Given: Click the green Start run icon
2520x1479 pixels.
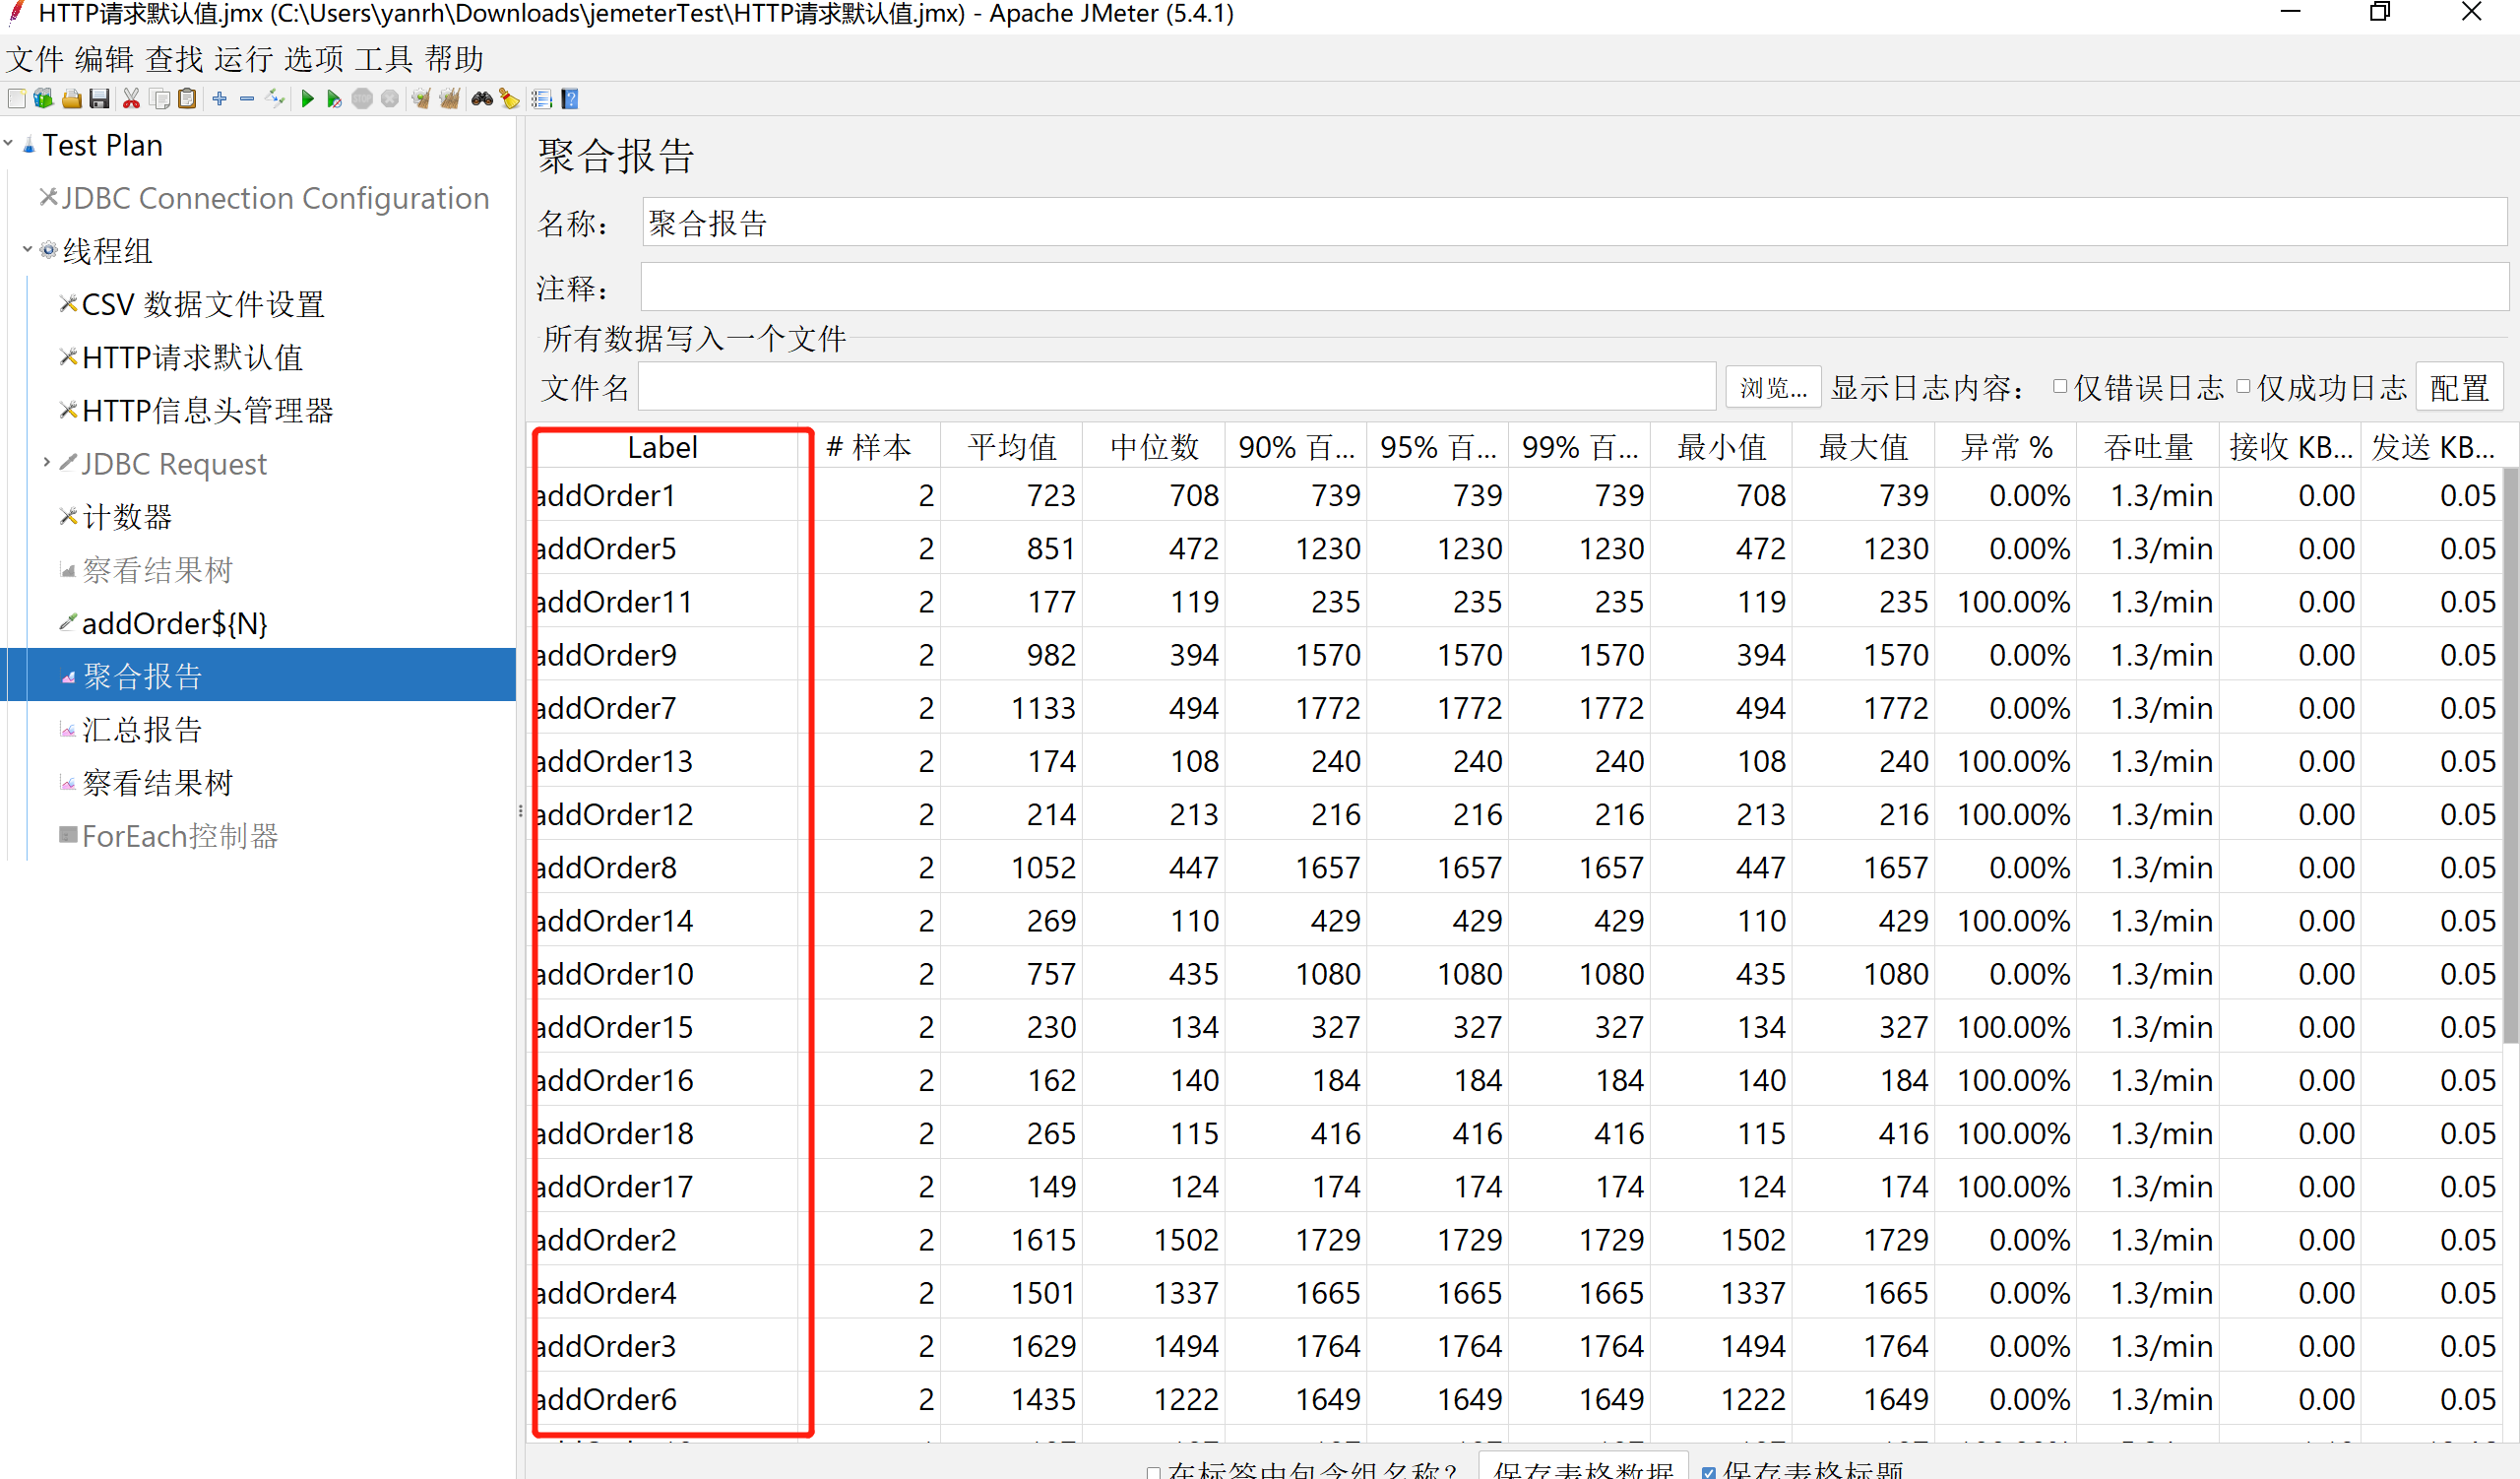Looking at the screenshot, I should pos(307,99).
